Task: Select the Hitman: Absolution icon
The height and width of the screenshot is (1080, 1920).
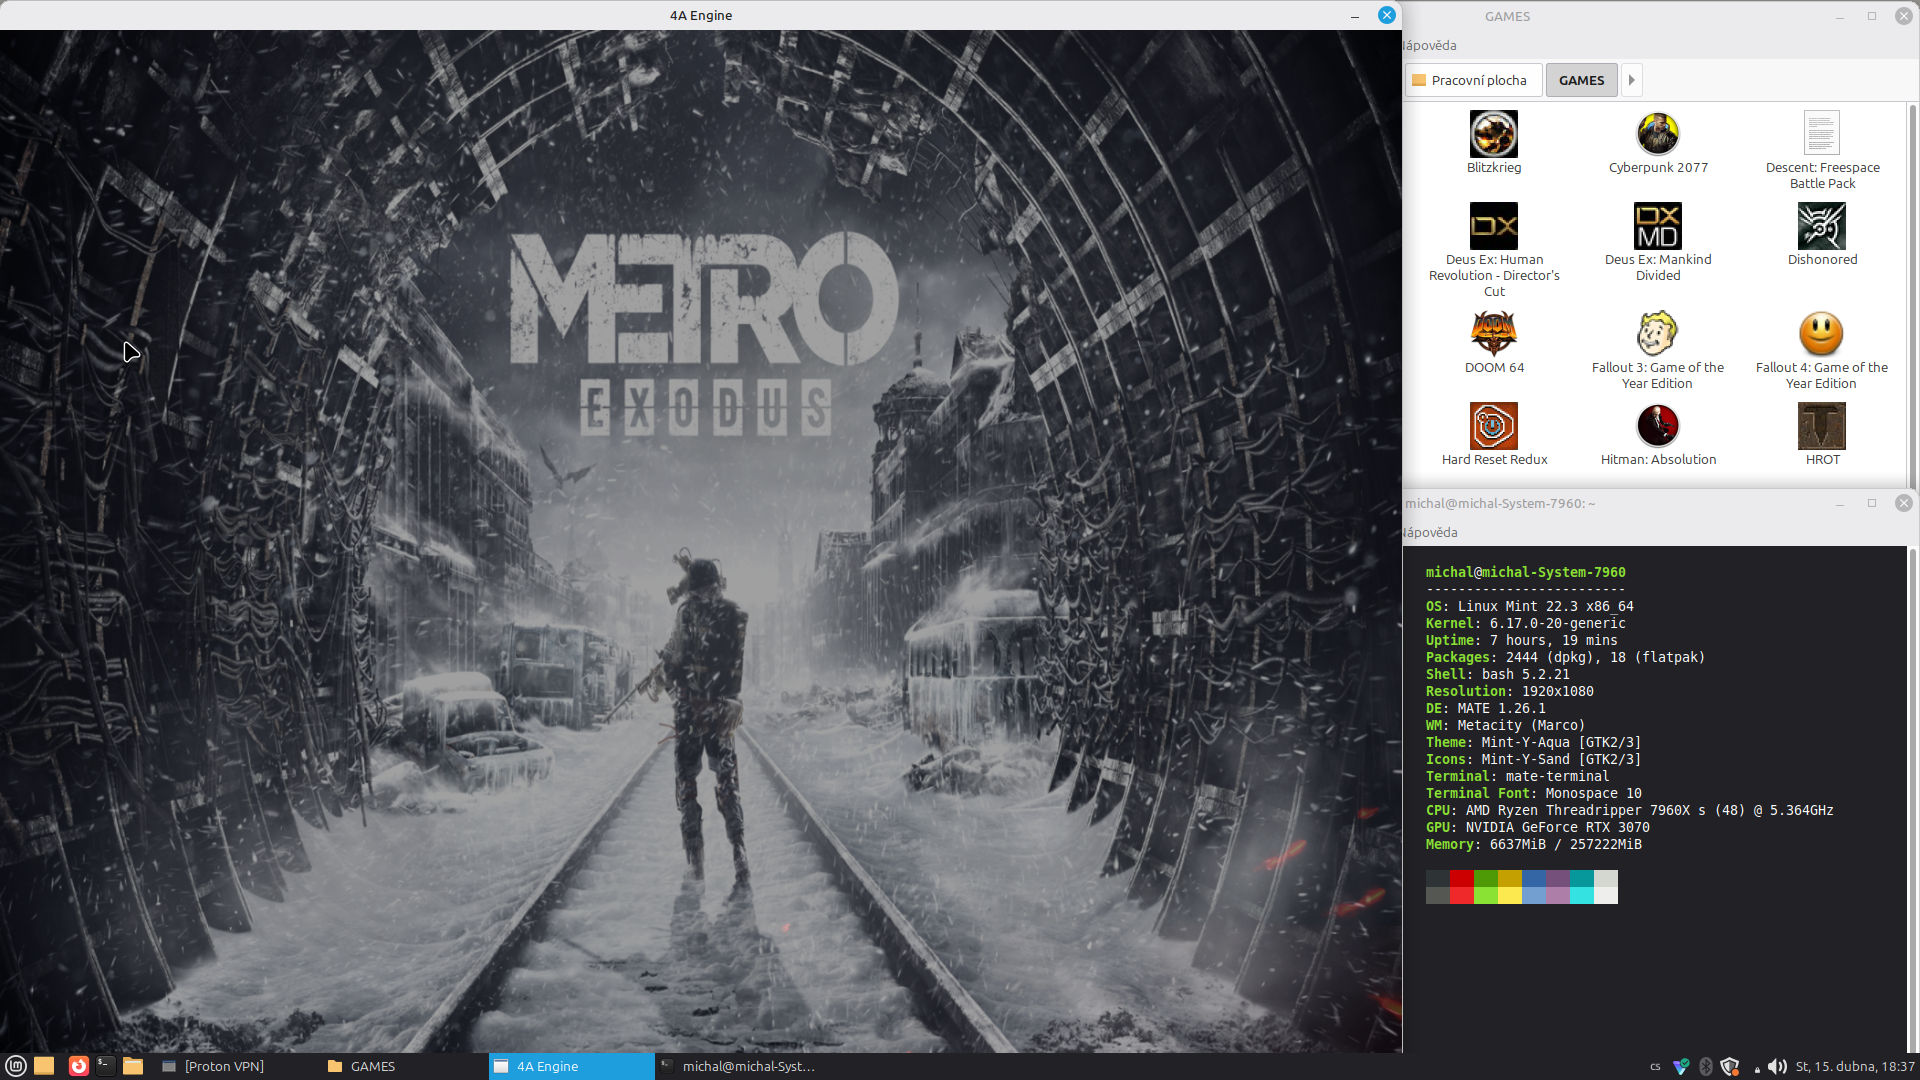Action: [x=1657, y=426]
